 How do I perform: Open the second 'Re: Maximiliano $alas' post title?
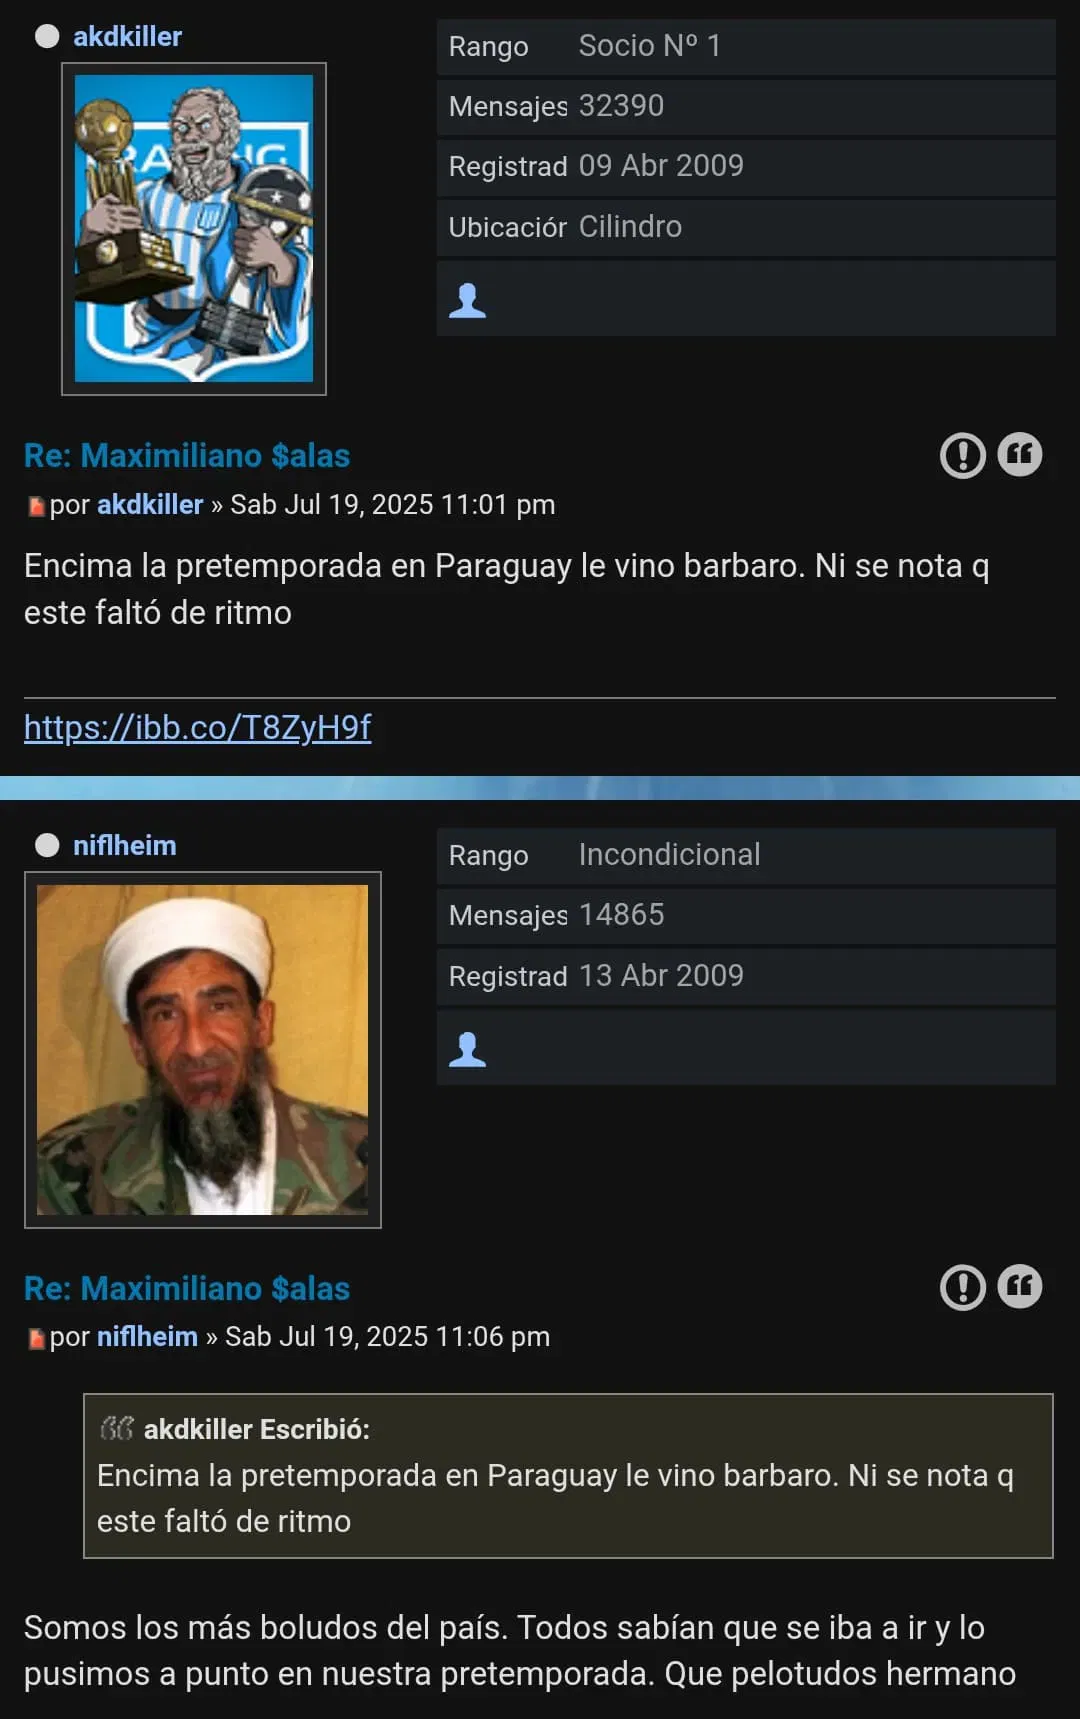pyautogui.click(x=187, y=1288)
